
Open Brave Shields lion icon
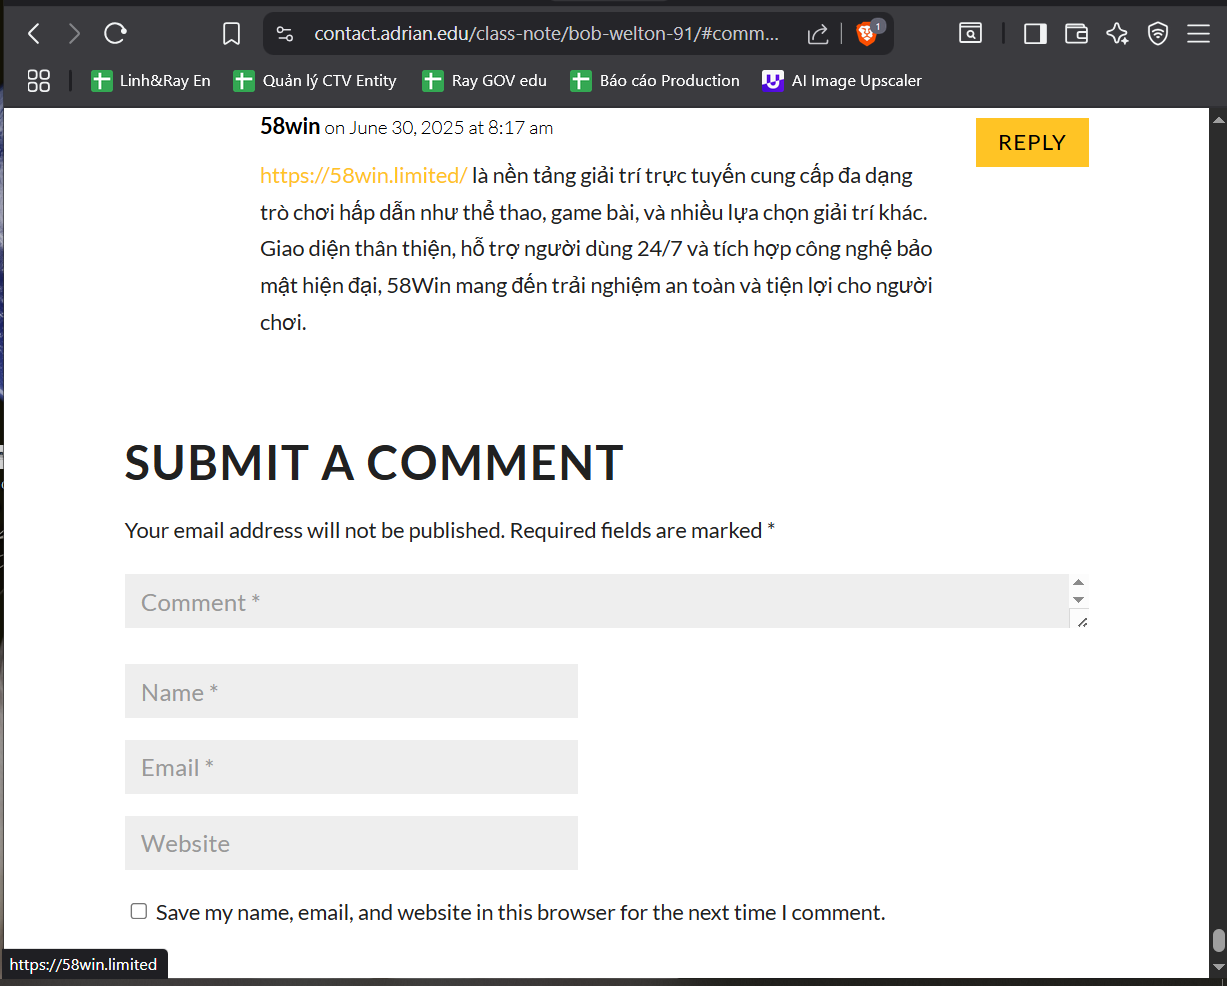point(868,34)
